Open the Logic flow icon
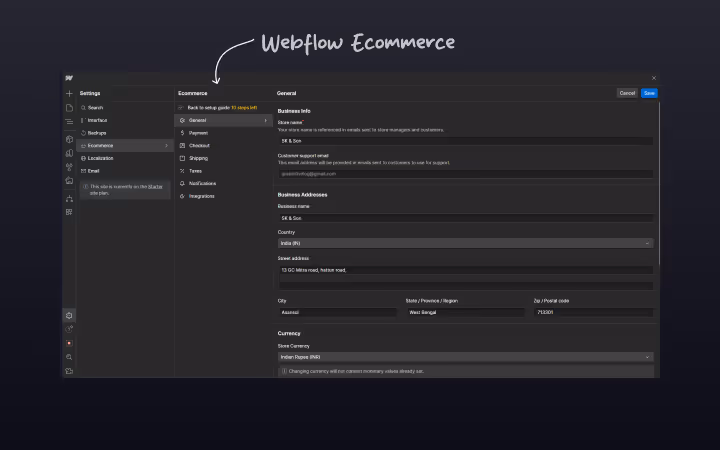 tap(69, 198)
